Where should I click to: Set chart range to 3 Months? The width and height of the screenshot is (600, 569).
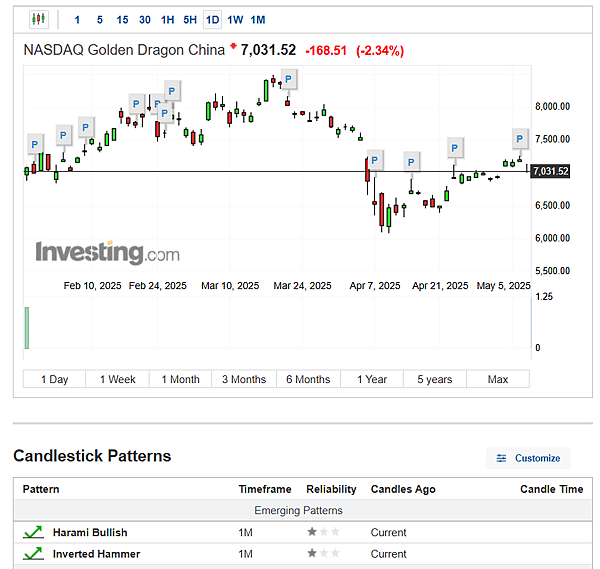[x=244, y=379]
